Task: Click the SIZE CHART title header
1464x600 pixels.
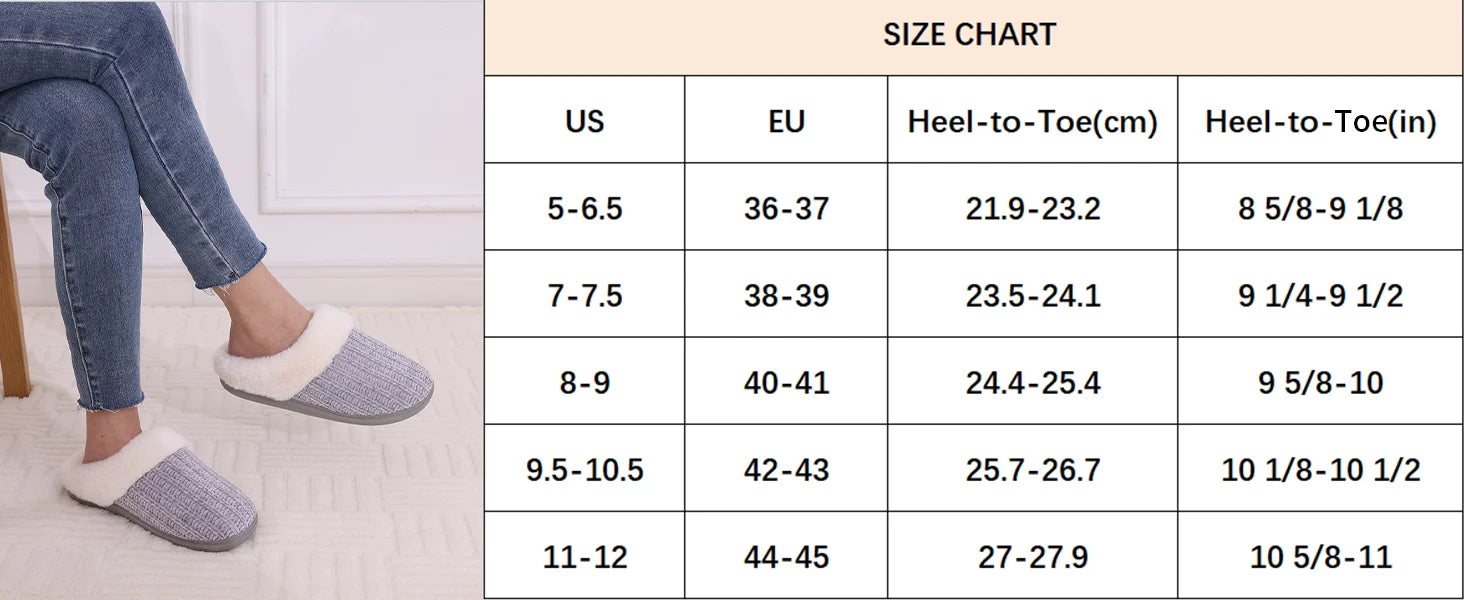Action: click(x=970, y=36)
